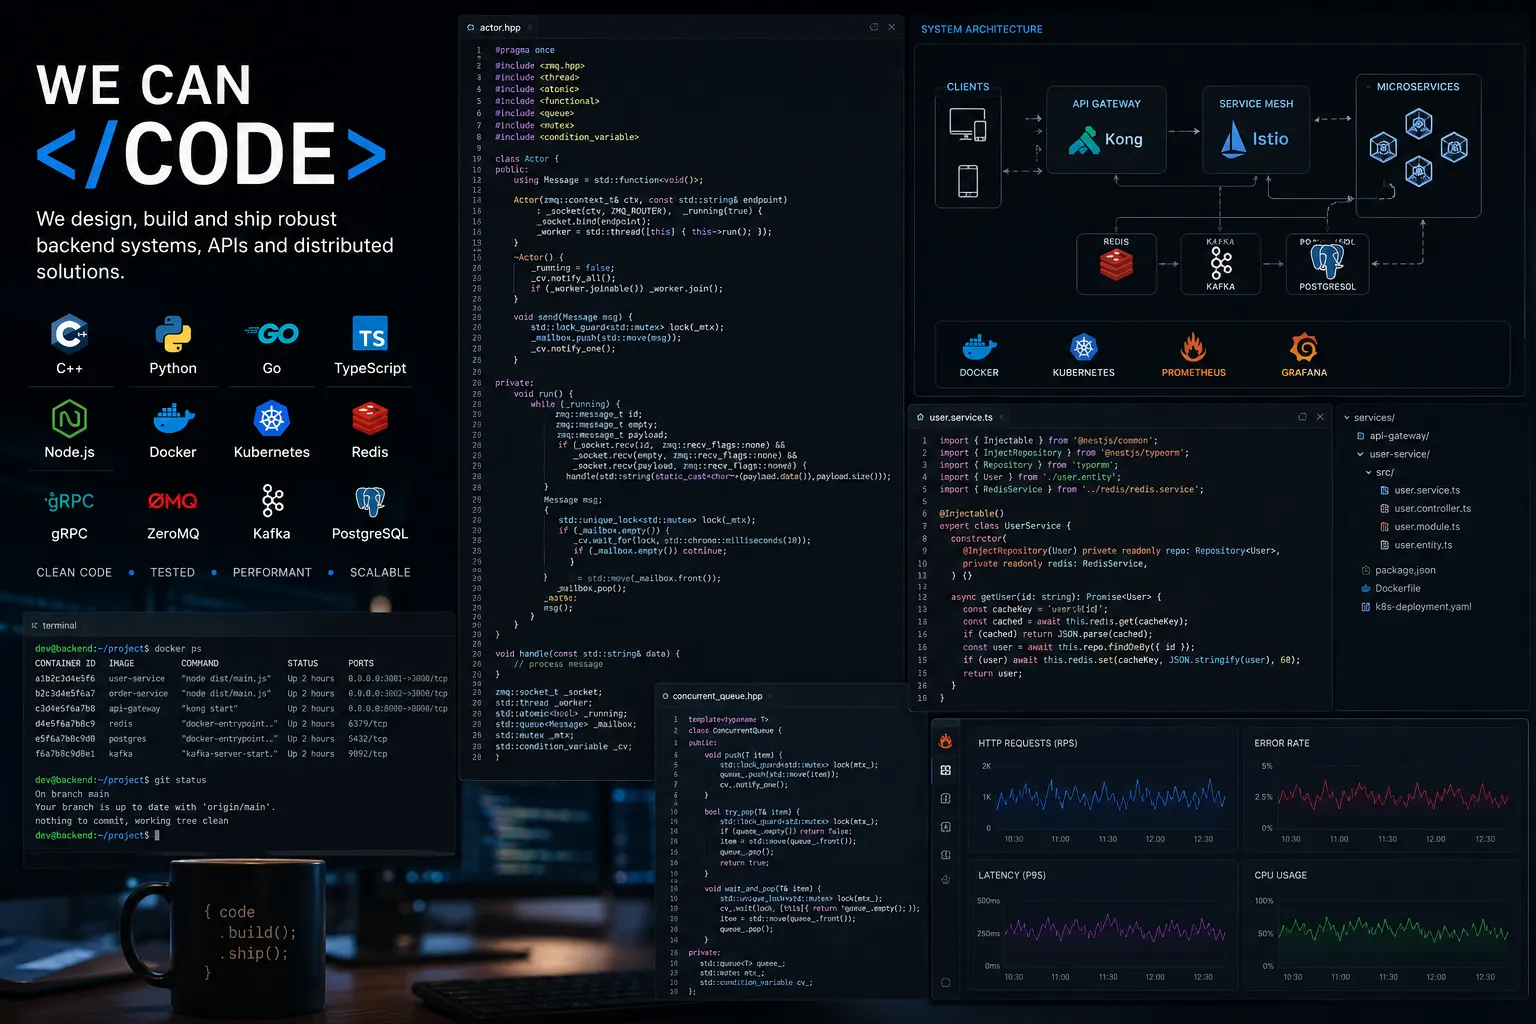Click the Python logo icon

coord(173,334)
